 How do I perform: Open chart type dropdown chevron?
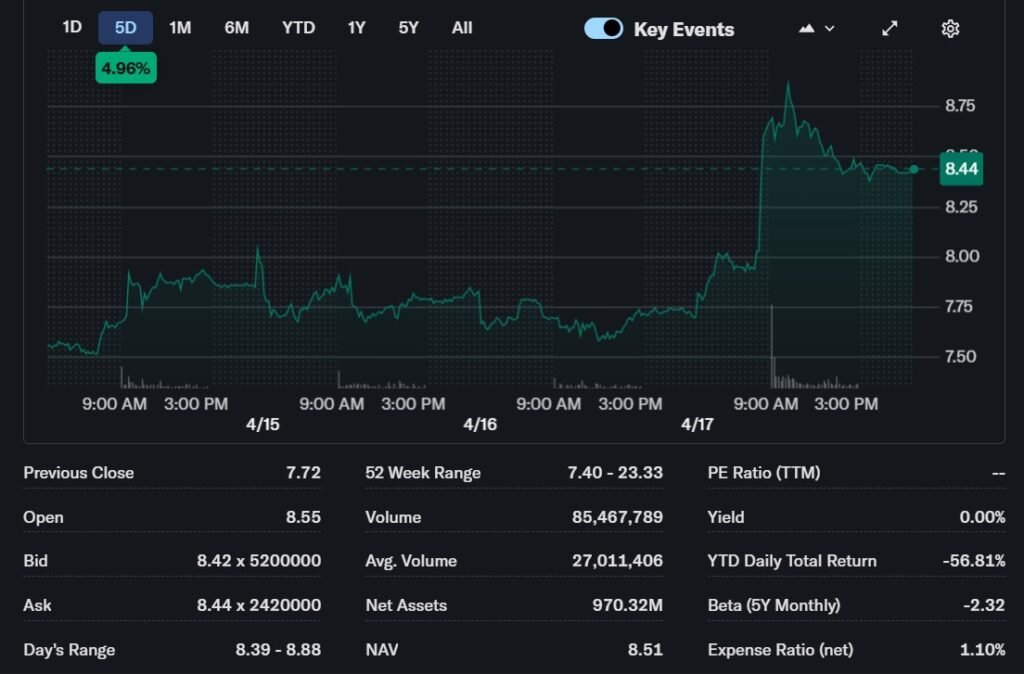coord(830,29)
